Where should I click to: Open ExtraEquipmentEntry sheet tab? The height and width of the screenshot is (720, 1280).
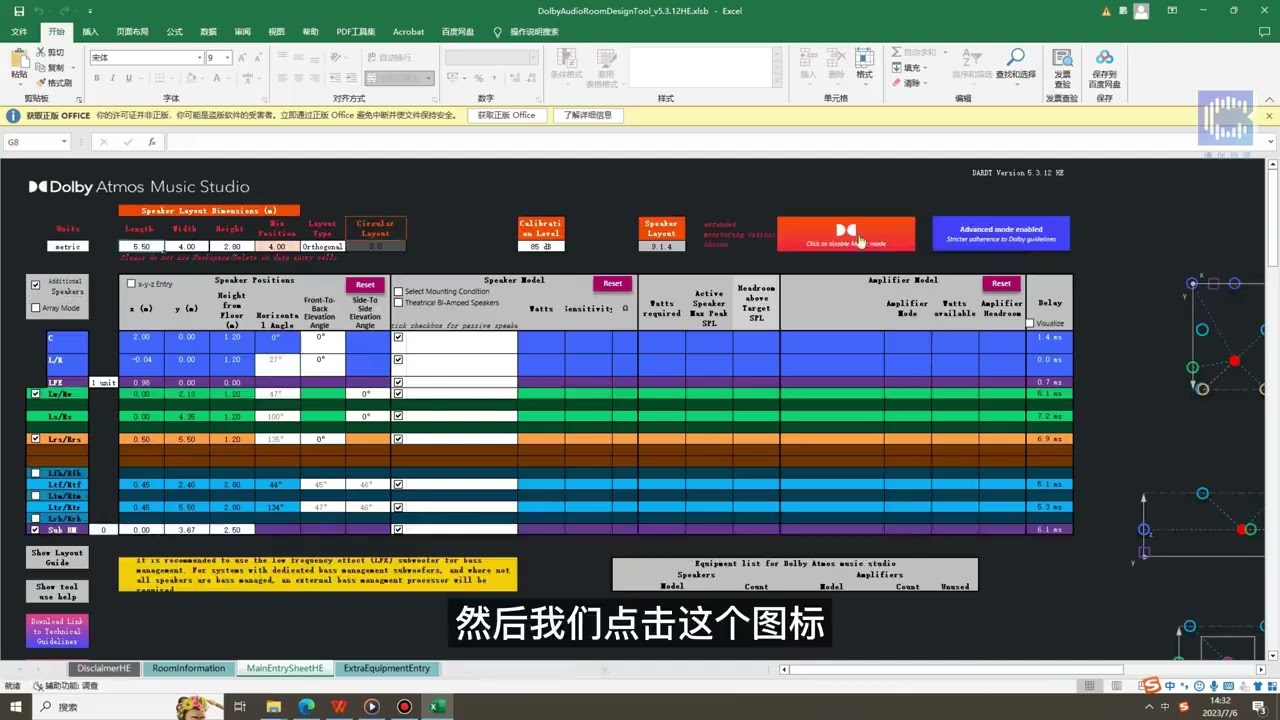pyautogui.click(x=387, y=668)
